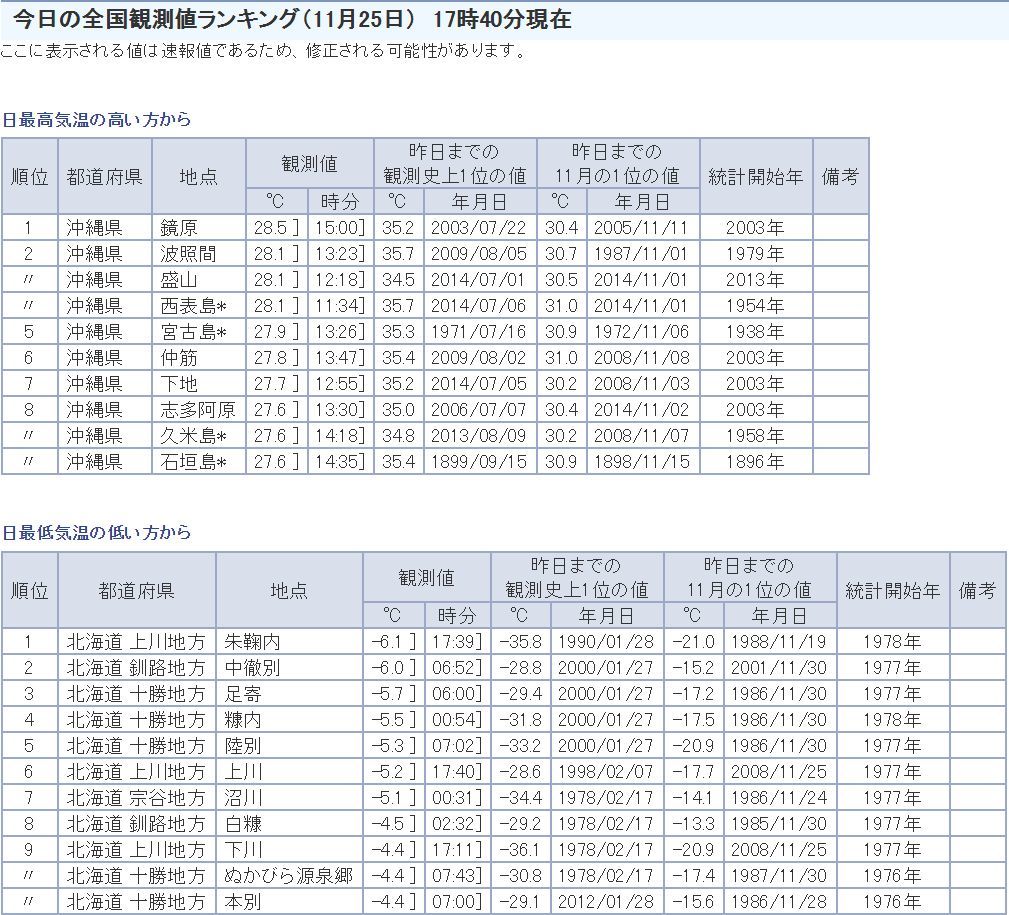1009x915 pixels.
Task: Select station 波照間
Action: point(188,254)
